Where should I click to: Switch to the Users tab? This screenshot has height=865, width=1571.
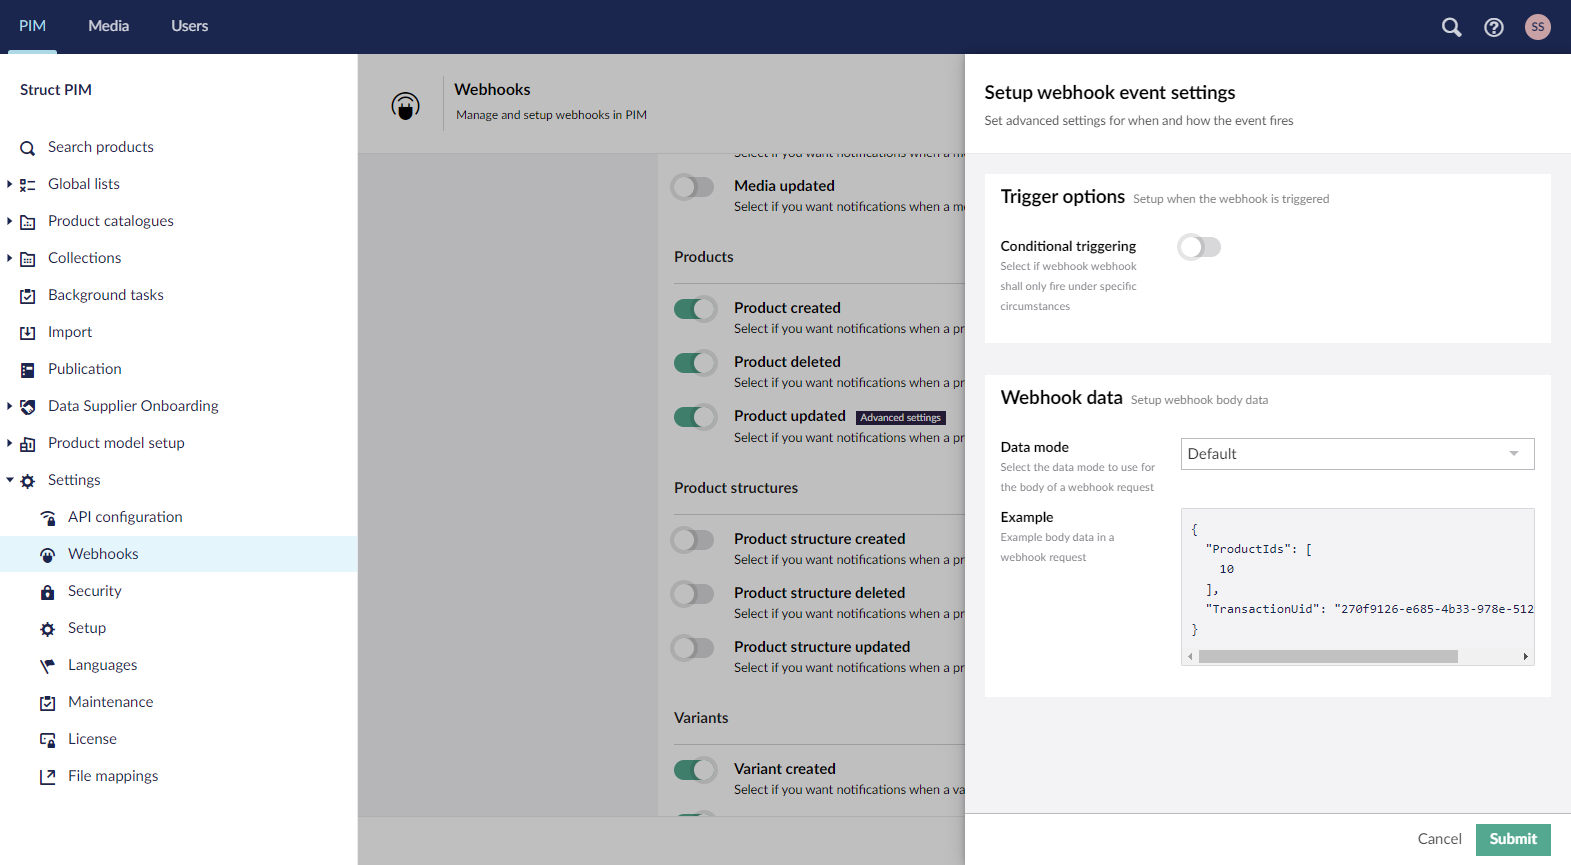pos(189,26)
